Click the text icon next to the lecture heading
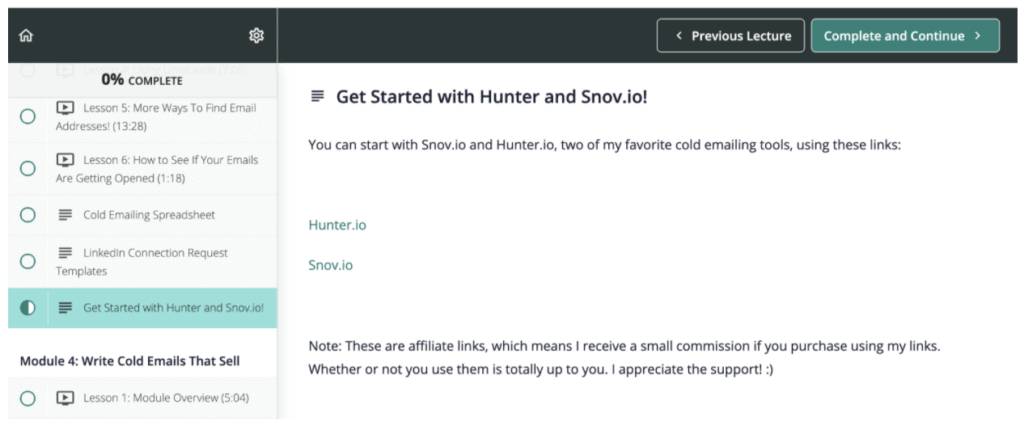1024x430 pixels. (x=317, y=96)
